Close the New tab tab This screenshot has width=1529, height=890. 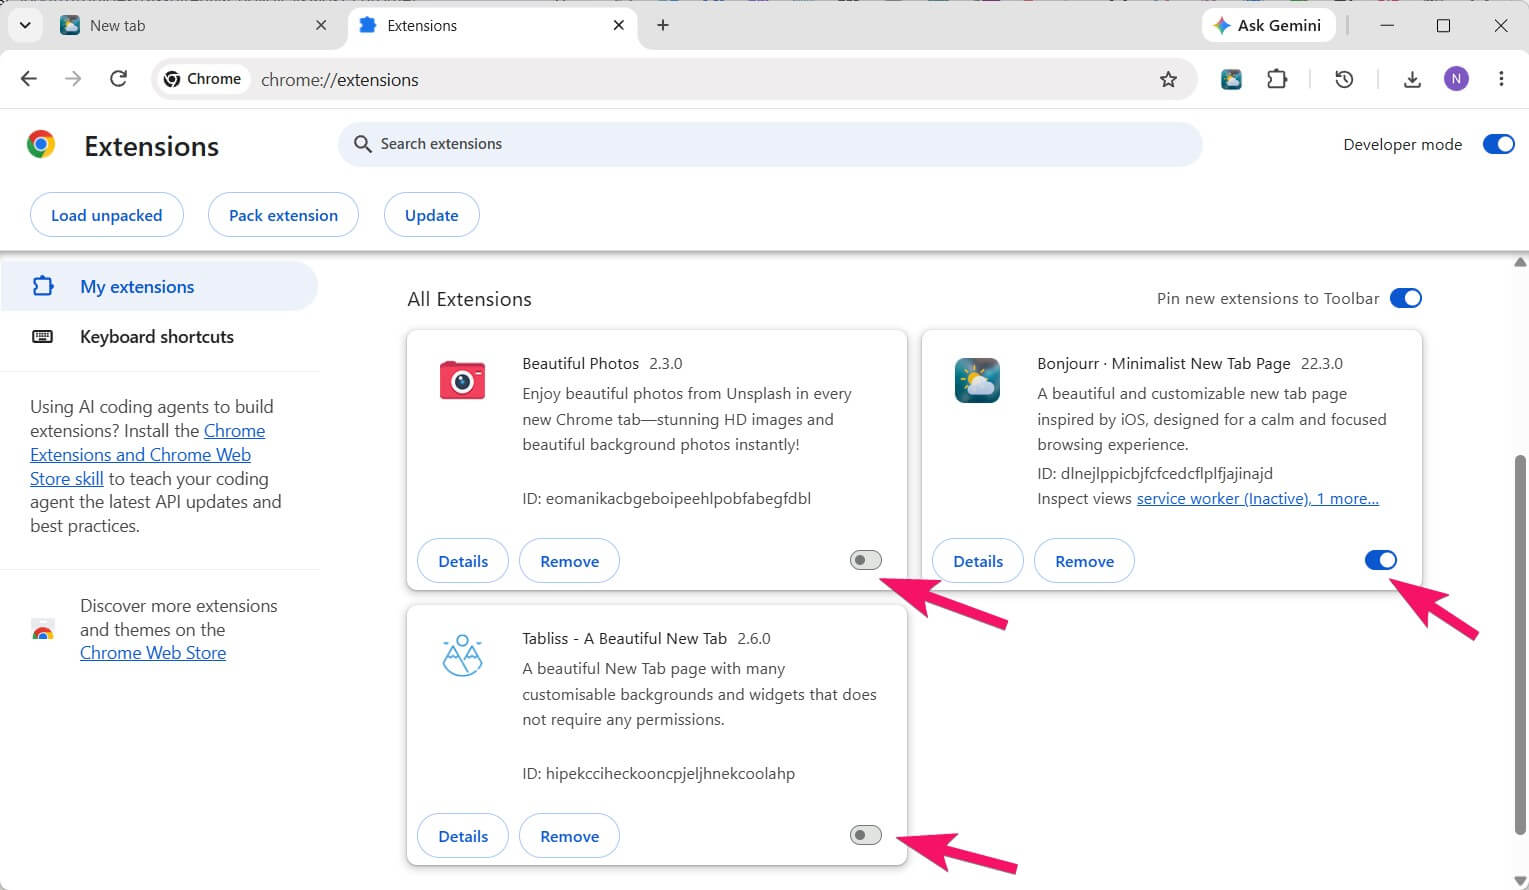[321, 25]
